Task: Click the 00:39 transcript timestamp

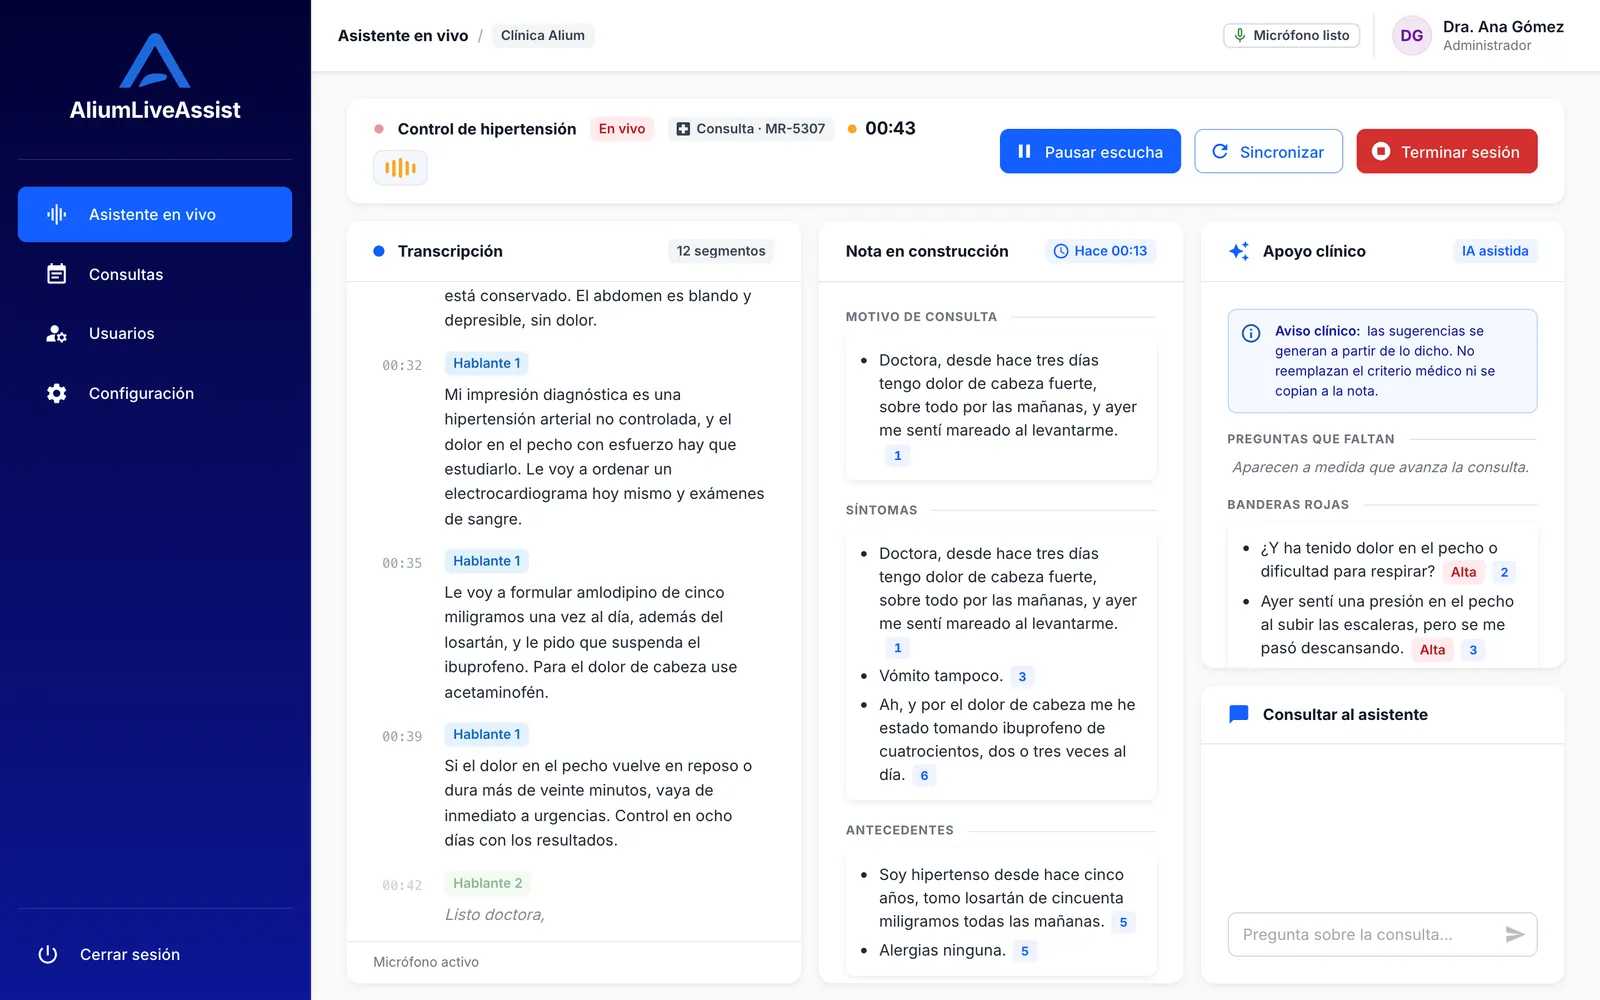Action: tap(402, 736)
